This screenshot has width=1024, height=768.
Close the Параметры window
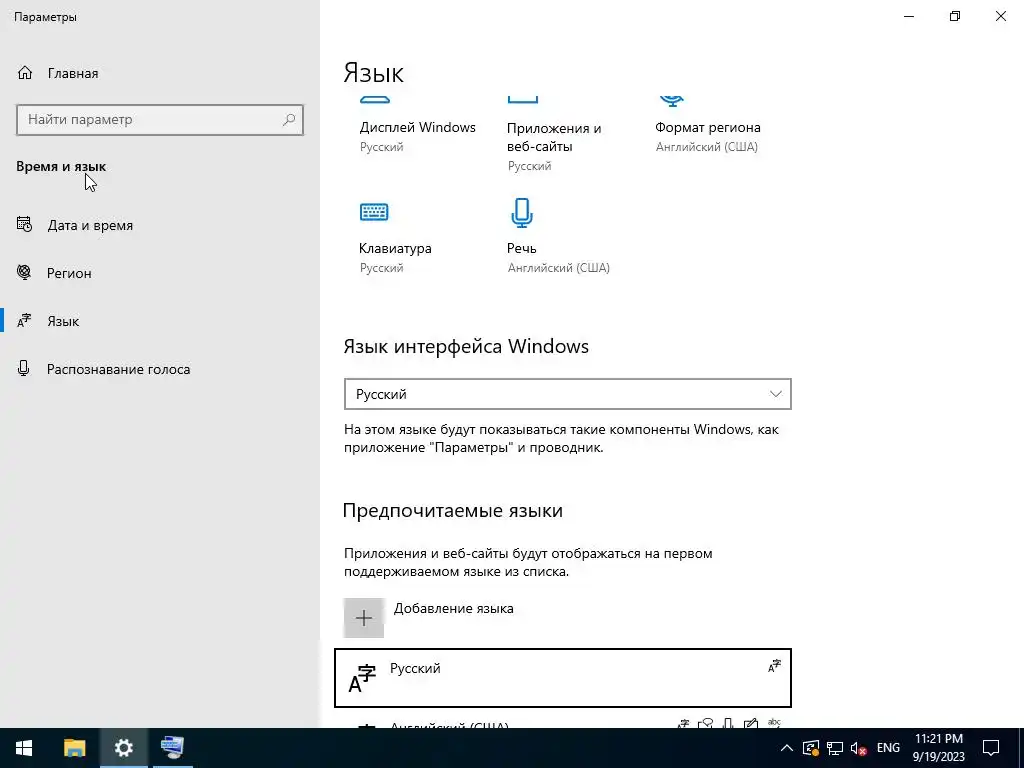(x=1000, y=16)
